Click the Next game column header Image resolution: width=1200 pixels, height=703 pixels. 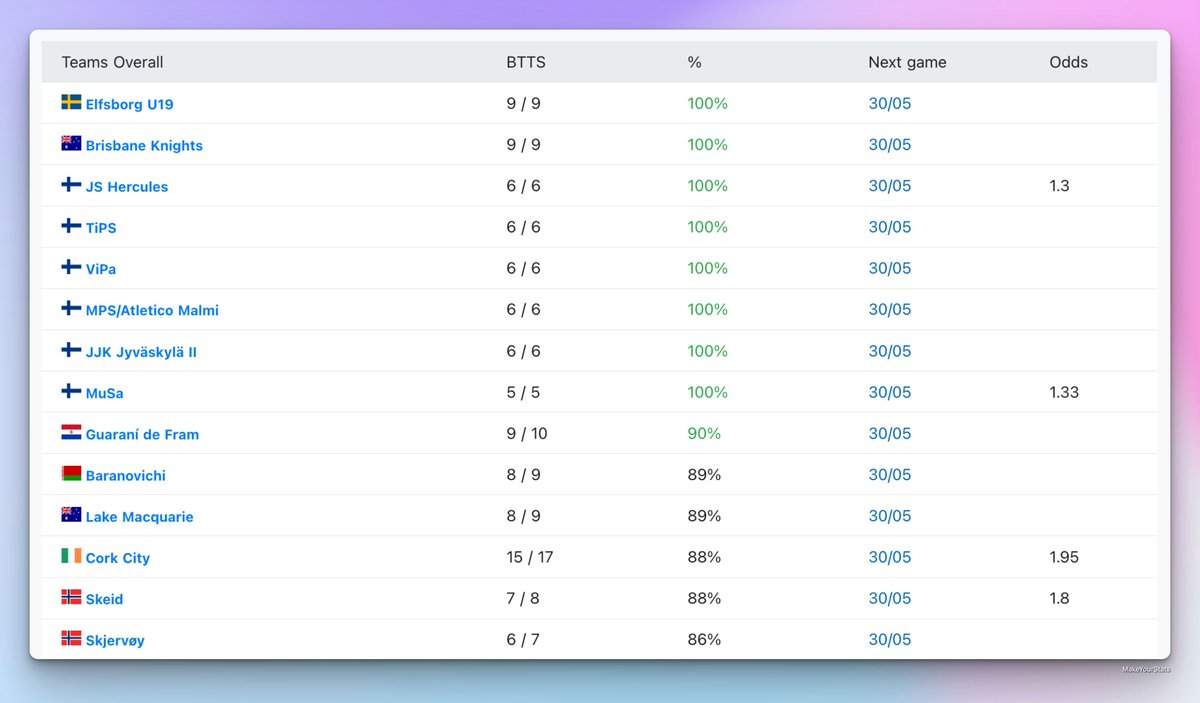click(x=907, y=62)
